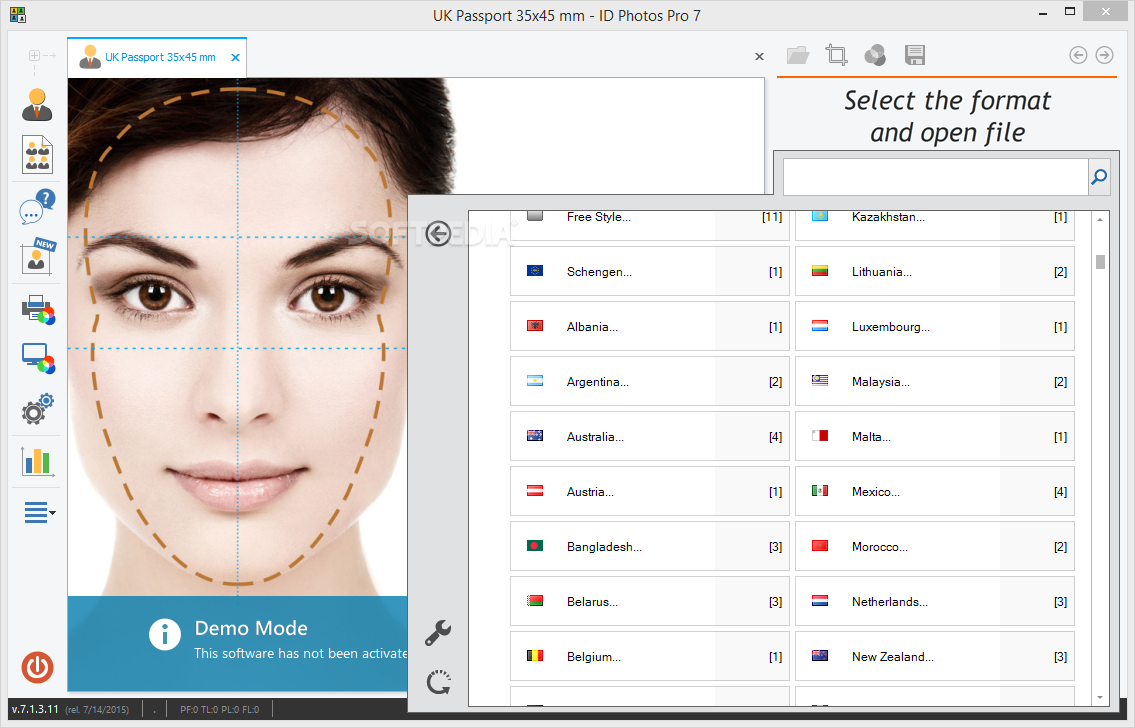1135x728 pixels.
Task: Go to next step arrow
Action: point(1104,55)
